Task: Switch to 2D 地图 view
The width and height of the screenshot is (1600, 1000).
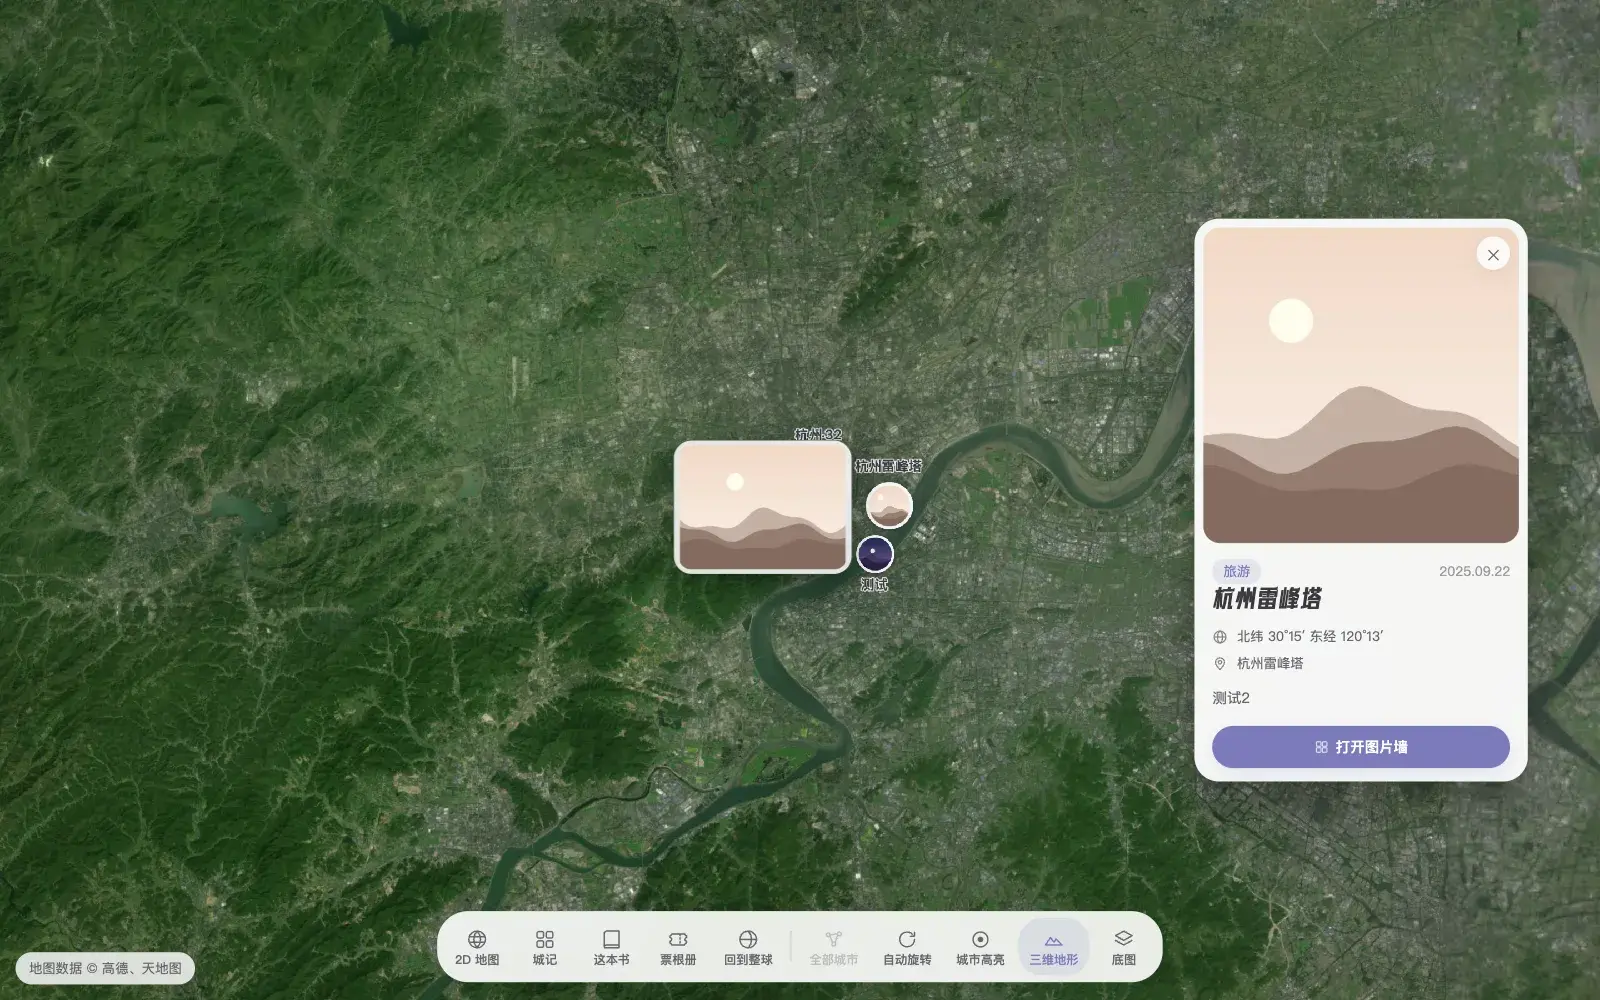Action: (477, 947)
